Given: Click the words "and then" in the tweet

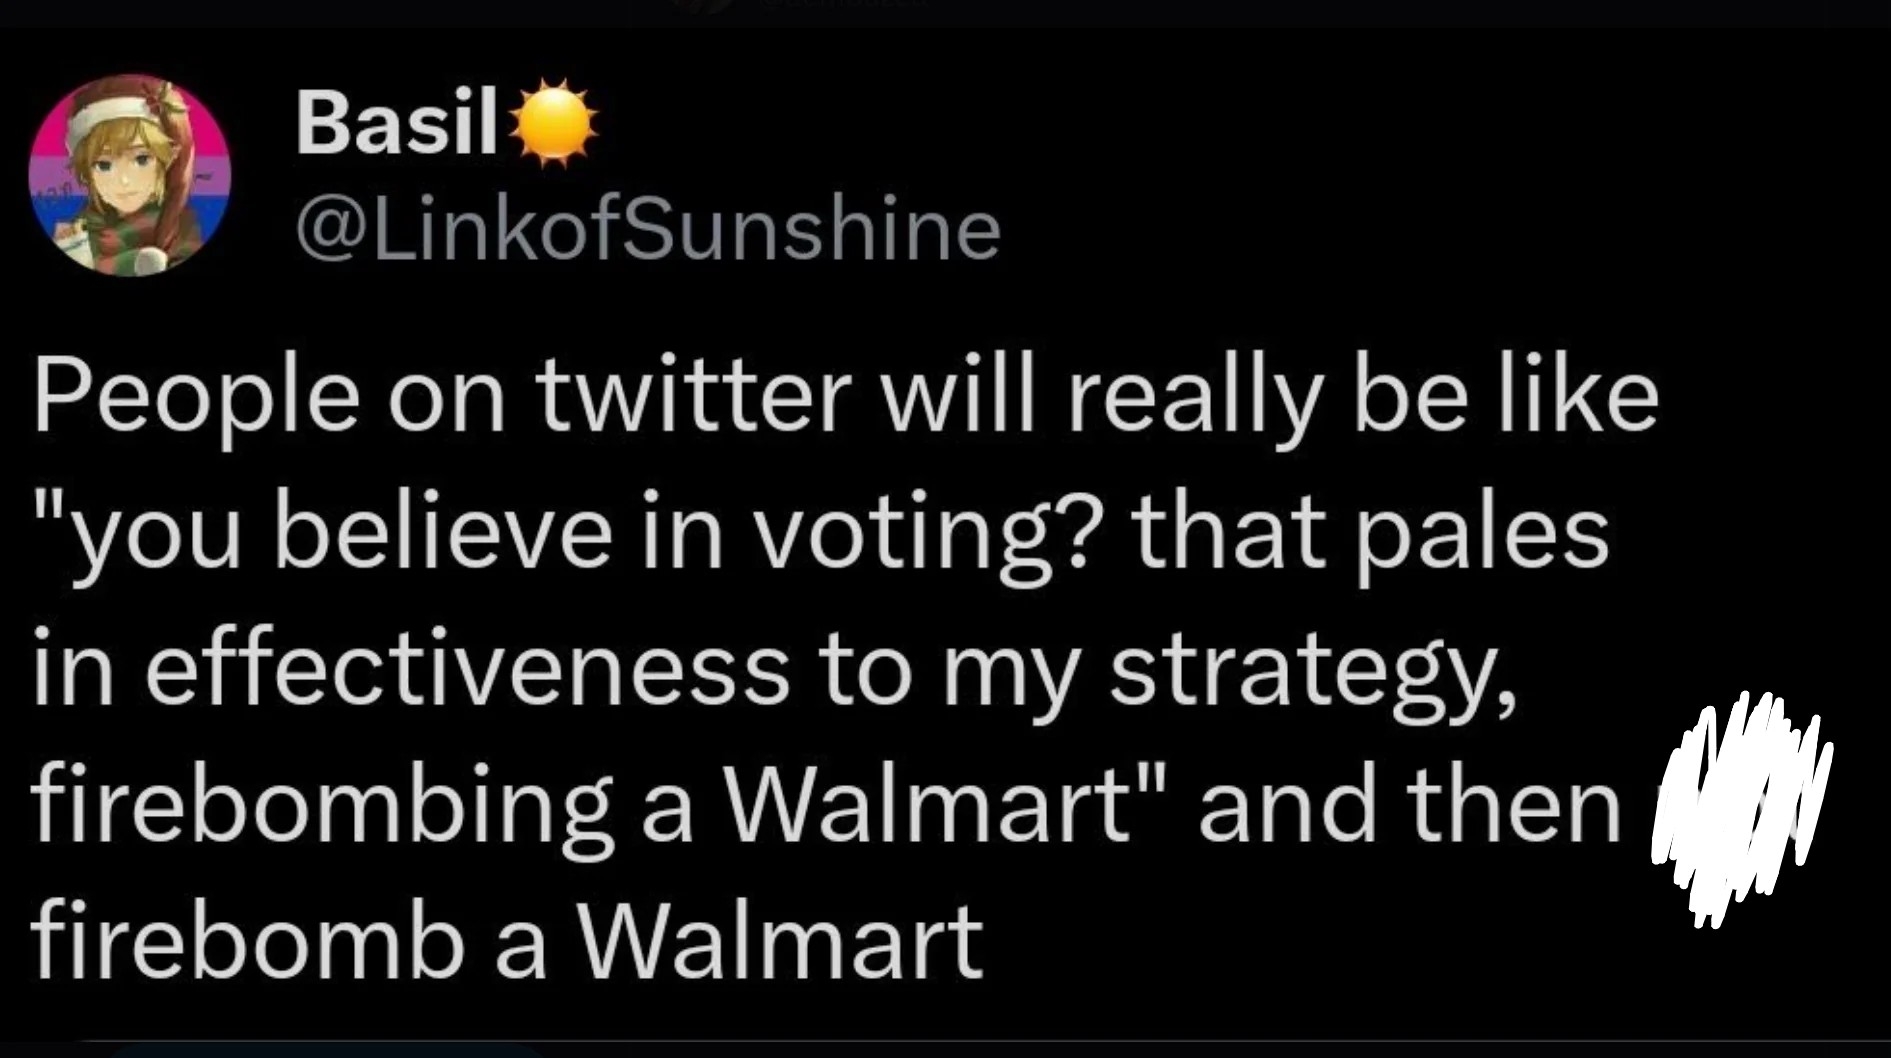Looking at the screenshot, I should (1409, 808).
